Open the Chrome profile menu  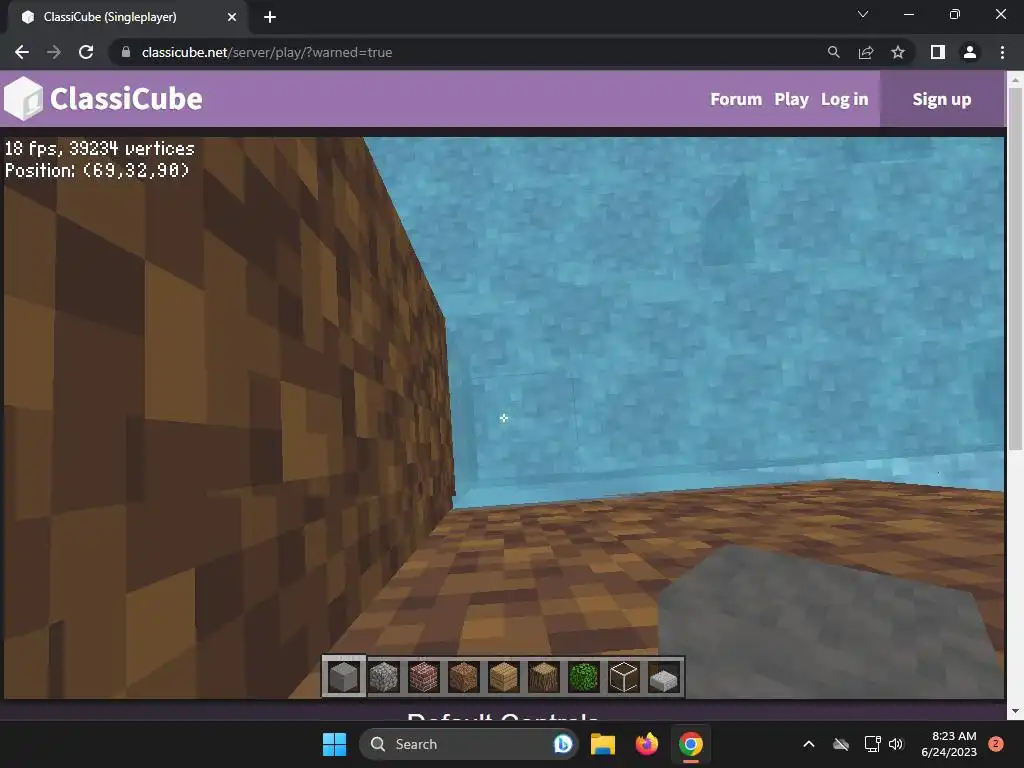970,52
